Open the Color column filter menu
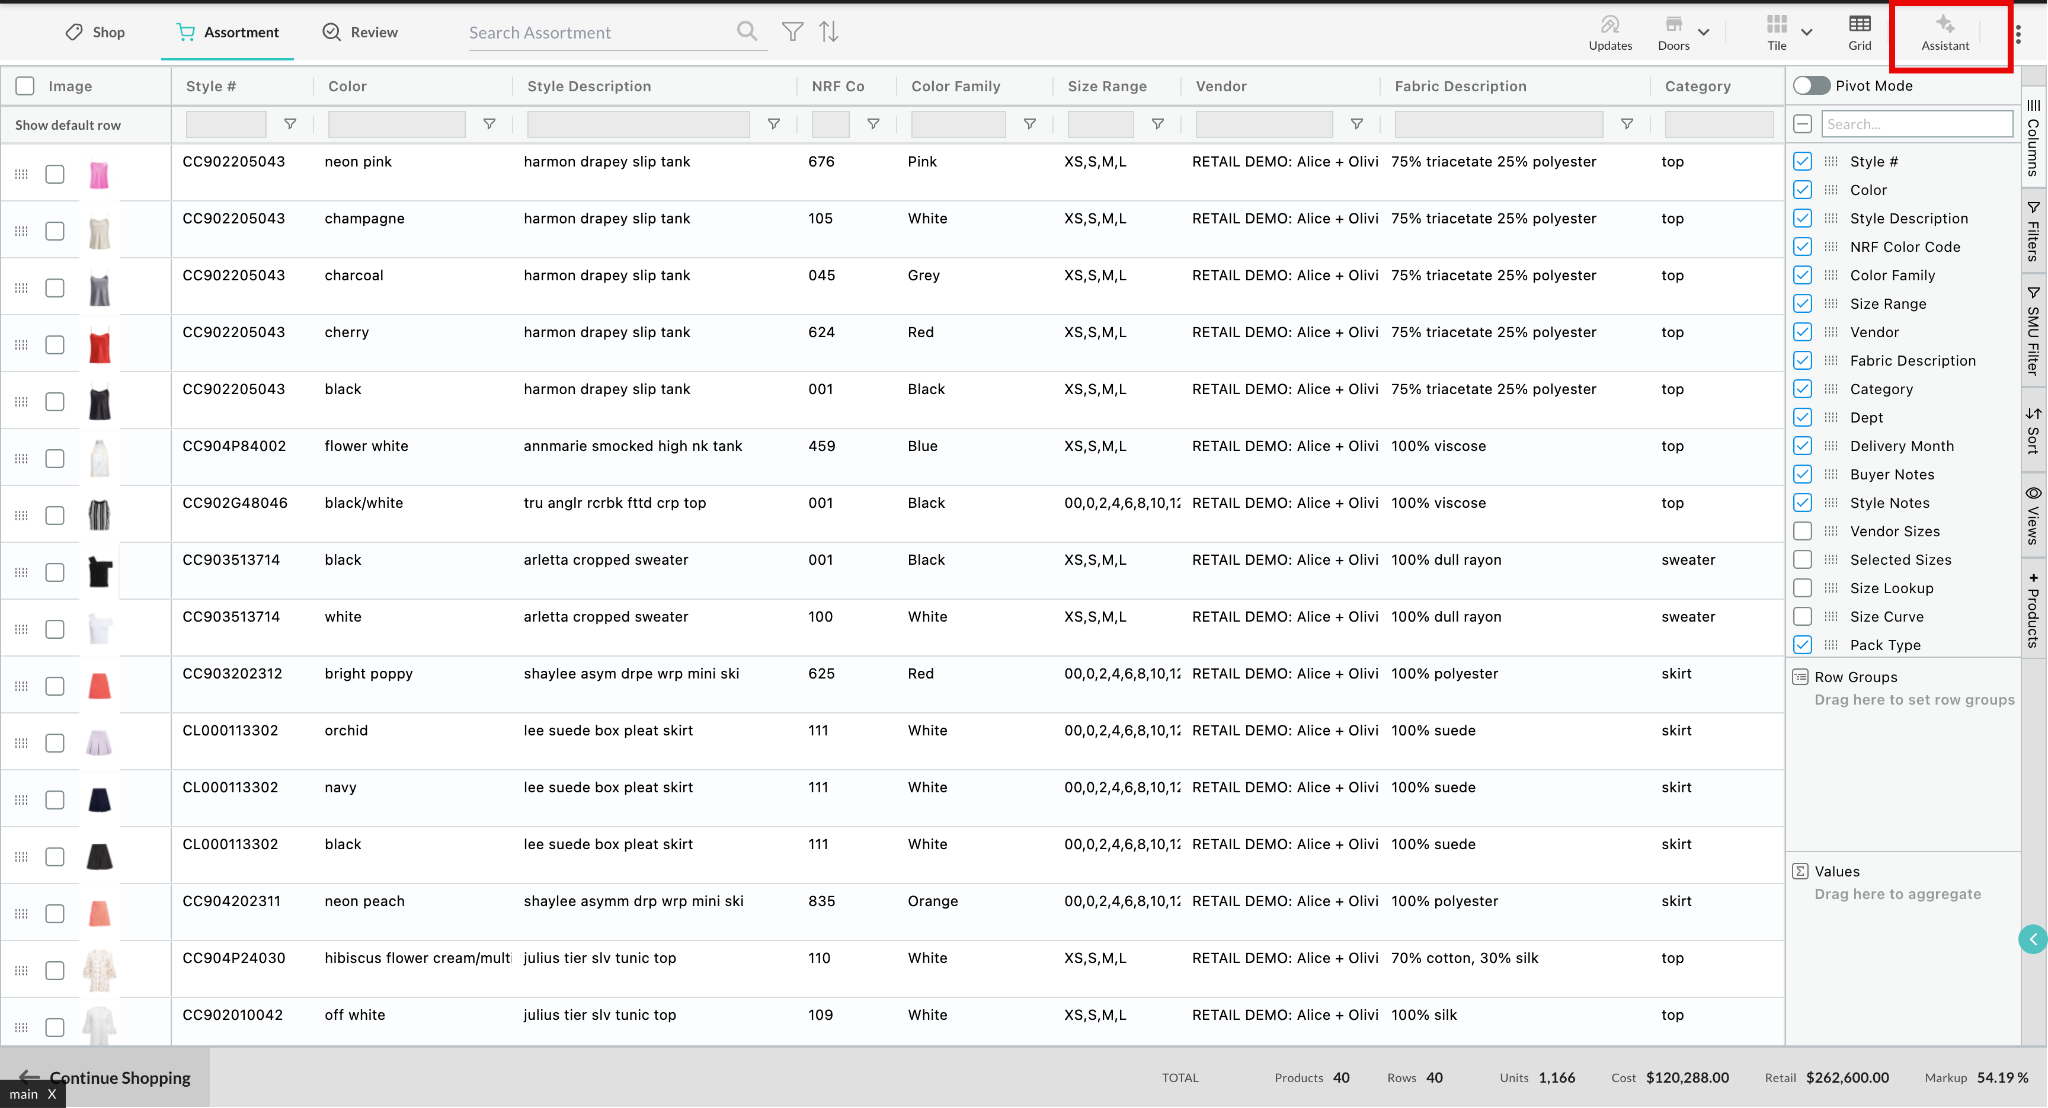Screen dimensions: 2048x1108 489,124
